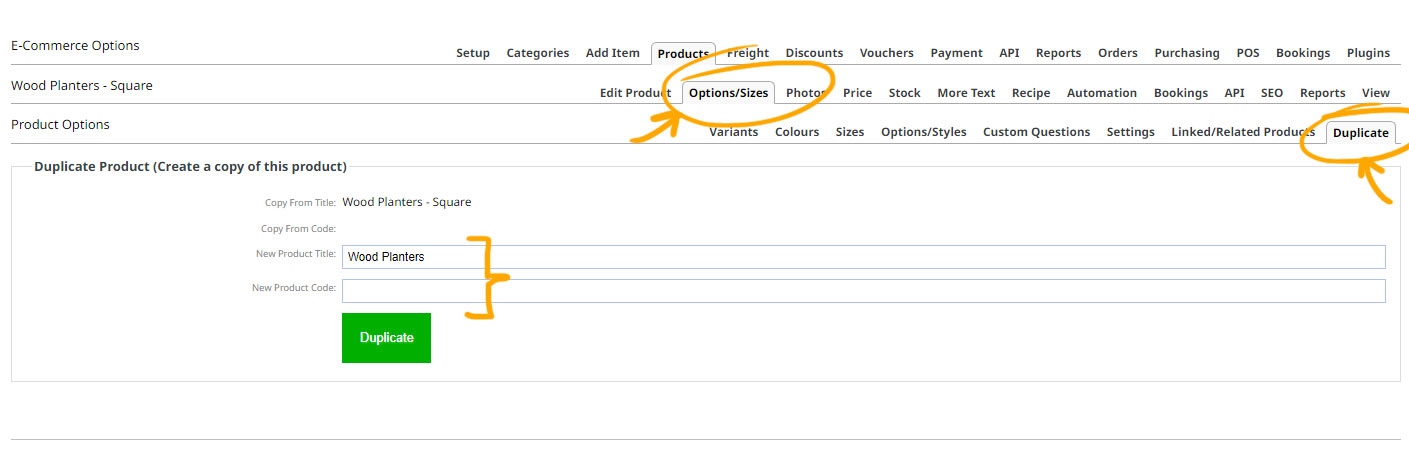Open the Add Item tab
1409x460 pixels.
click(613, 53)
